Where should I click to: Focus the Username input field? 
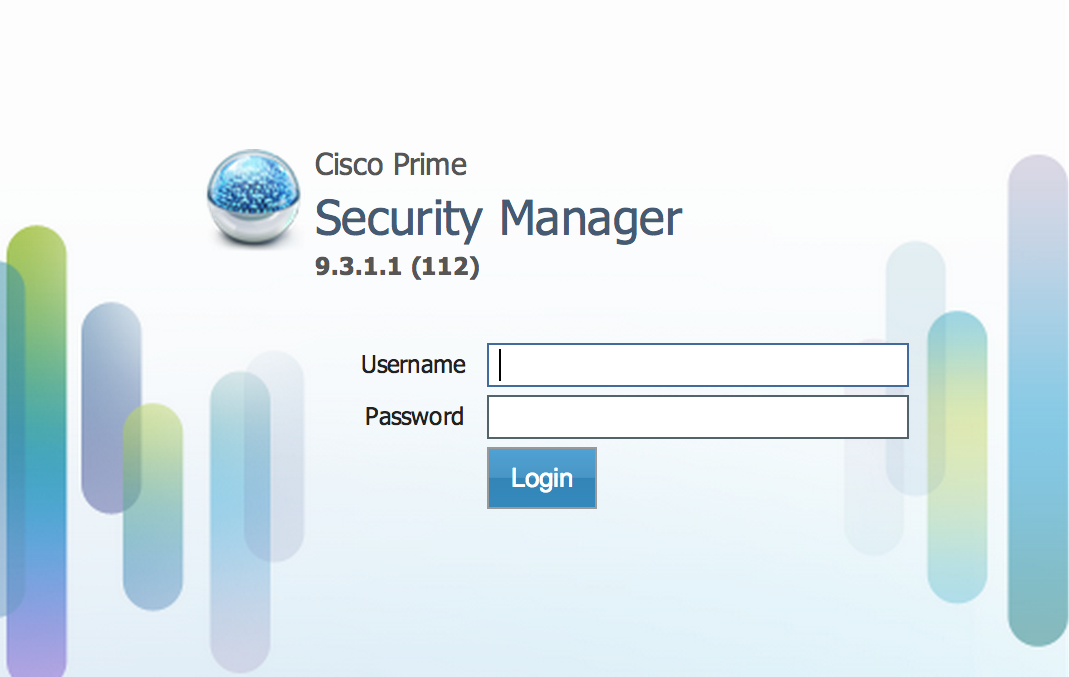pos(697,365)
